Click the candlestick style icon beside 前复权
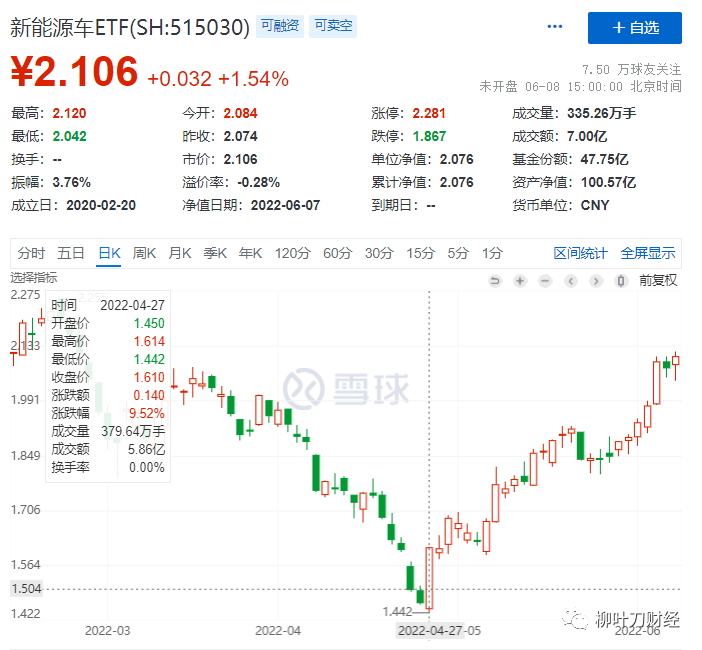 [x=621, y=281]
